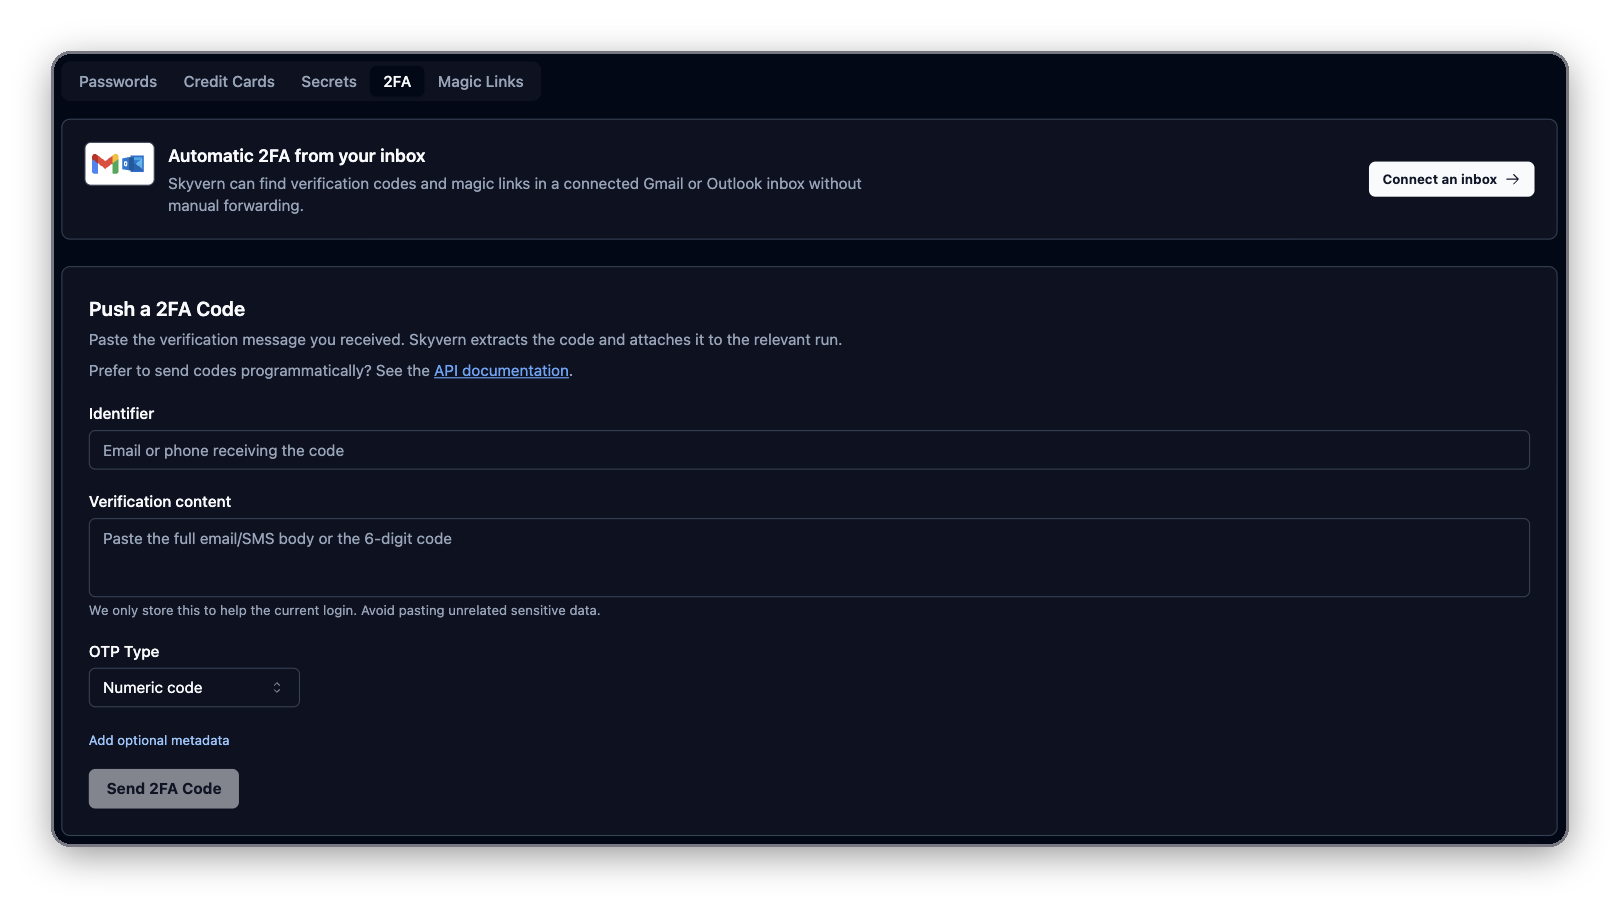This screenshot has height=898, width=1620.
Task: Click the Gmail and Outlook inbox icon
Action: coord(119,164)
